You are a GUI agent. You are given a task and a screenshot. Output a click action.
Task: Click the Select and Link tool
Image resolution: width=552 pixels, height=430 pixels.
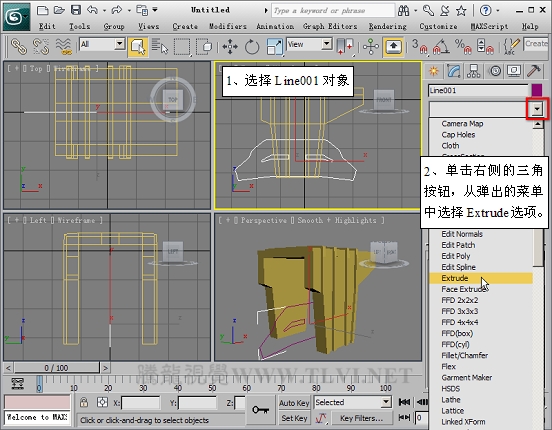click(x=19, y=47)
